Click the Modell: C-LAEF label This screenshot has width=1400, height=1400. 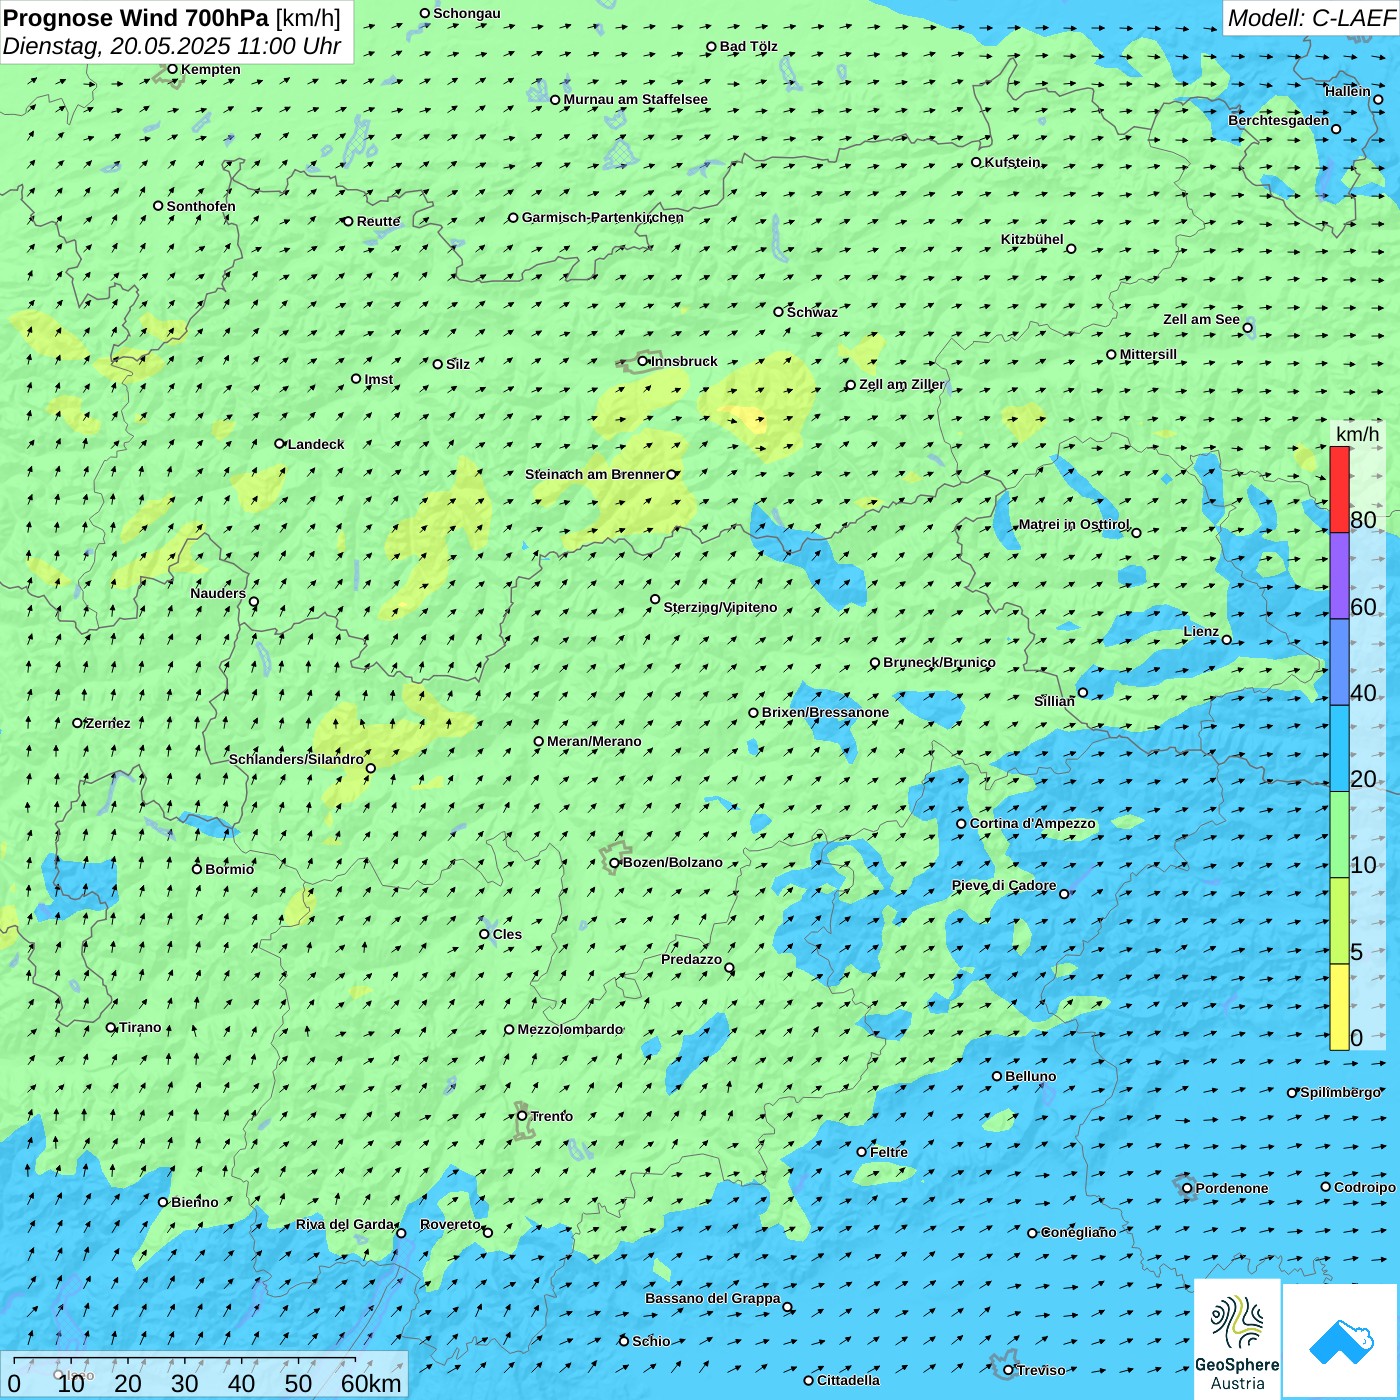coord(1310,18)
